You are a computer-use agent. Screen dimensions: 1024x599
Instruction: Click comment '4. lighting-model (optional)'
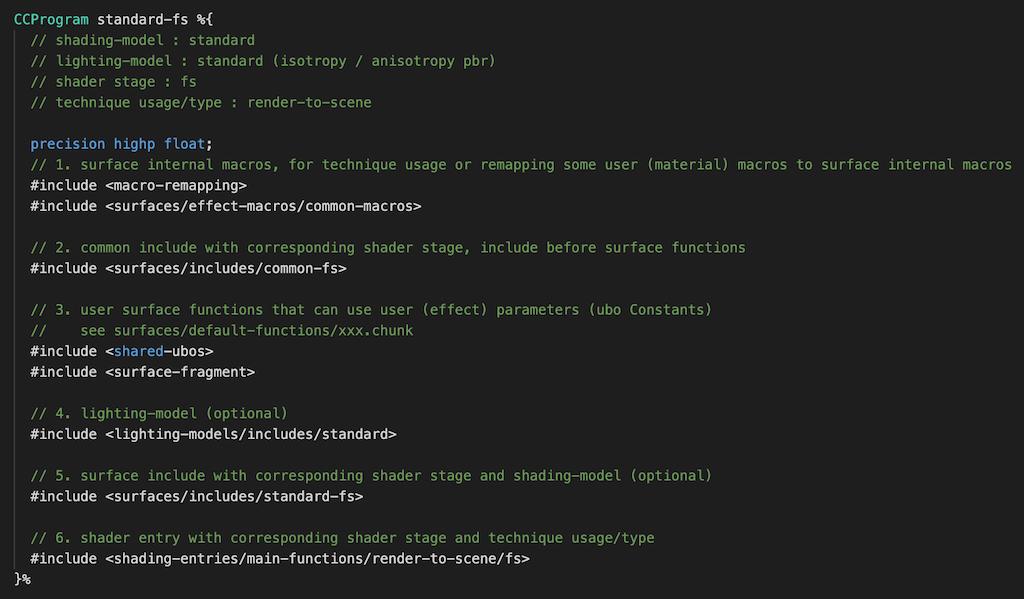point(159,413)
